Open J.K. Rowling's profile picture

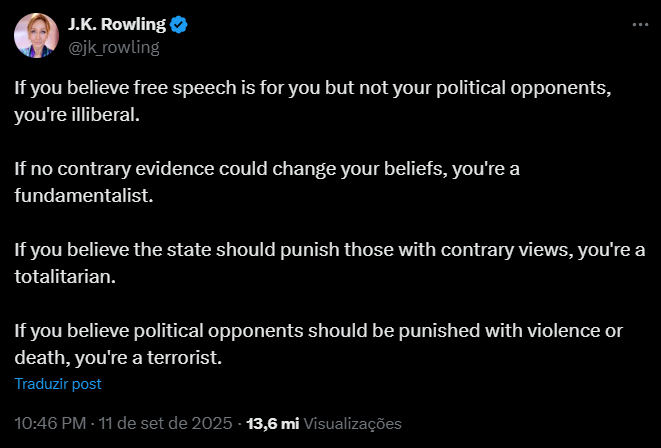tap(33, 35)
